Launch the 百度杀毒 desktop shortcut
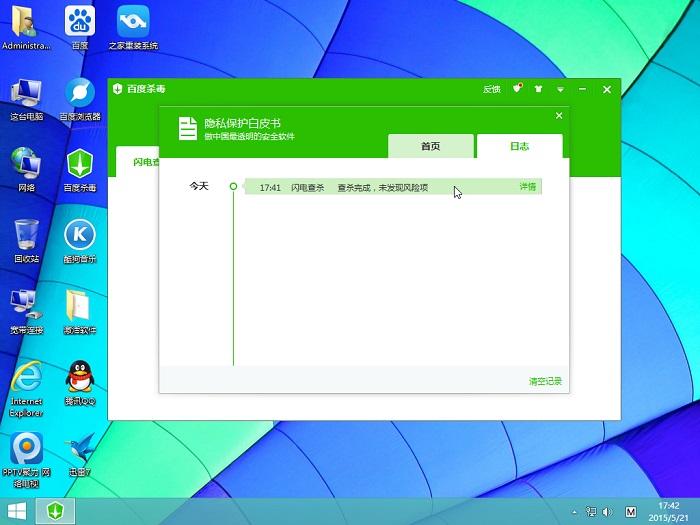 [80, 170]
